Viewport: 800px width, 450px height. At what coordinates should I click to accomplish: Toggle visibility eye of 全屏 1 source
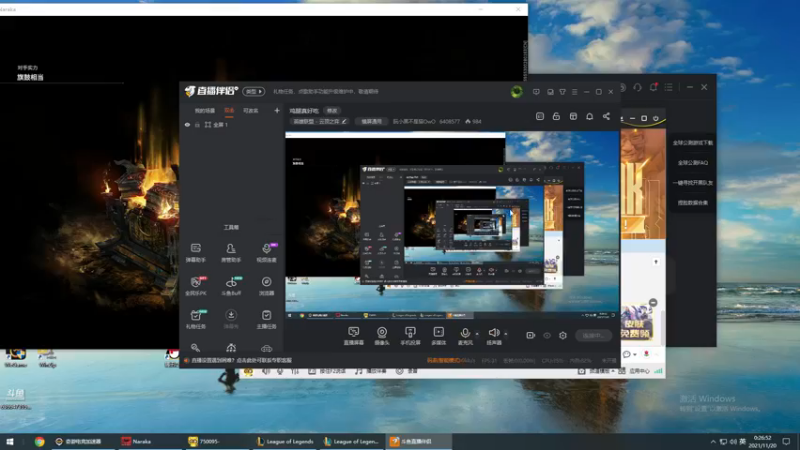point(187,125)
